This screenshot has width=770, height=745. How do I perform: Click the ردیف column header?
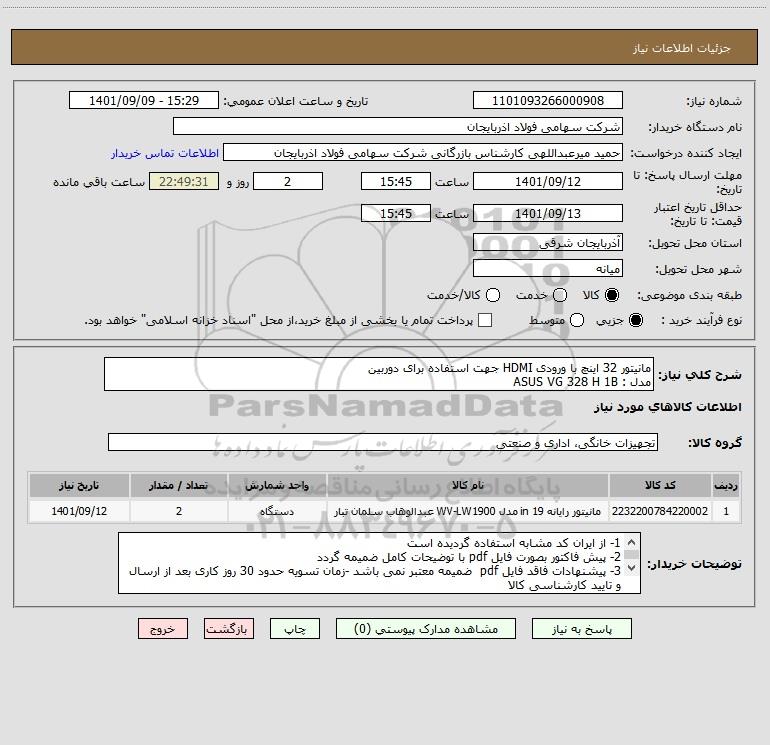click(x=726, y=486)
